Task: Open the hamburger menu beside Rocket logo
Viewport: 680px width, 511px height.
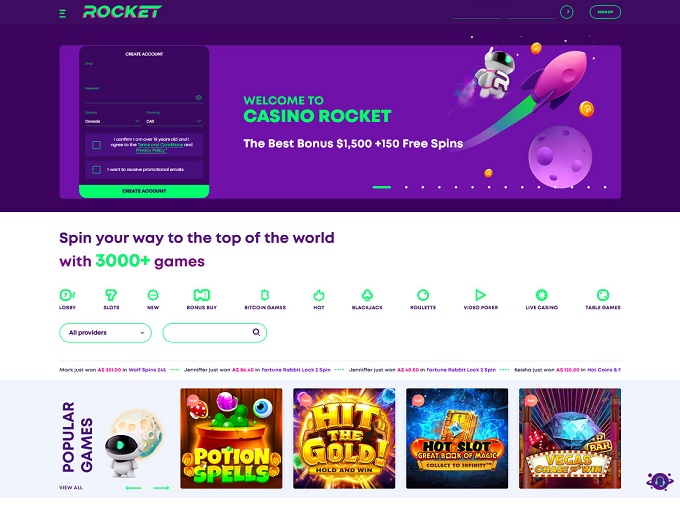Action: click(62, 14)
